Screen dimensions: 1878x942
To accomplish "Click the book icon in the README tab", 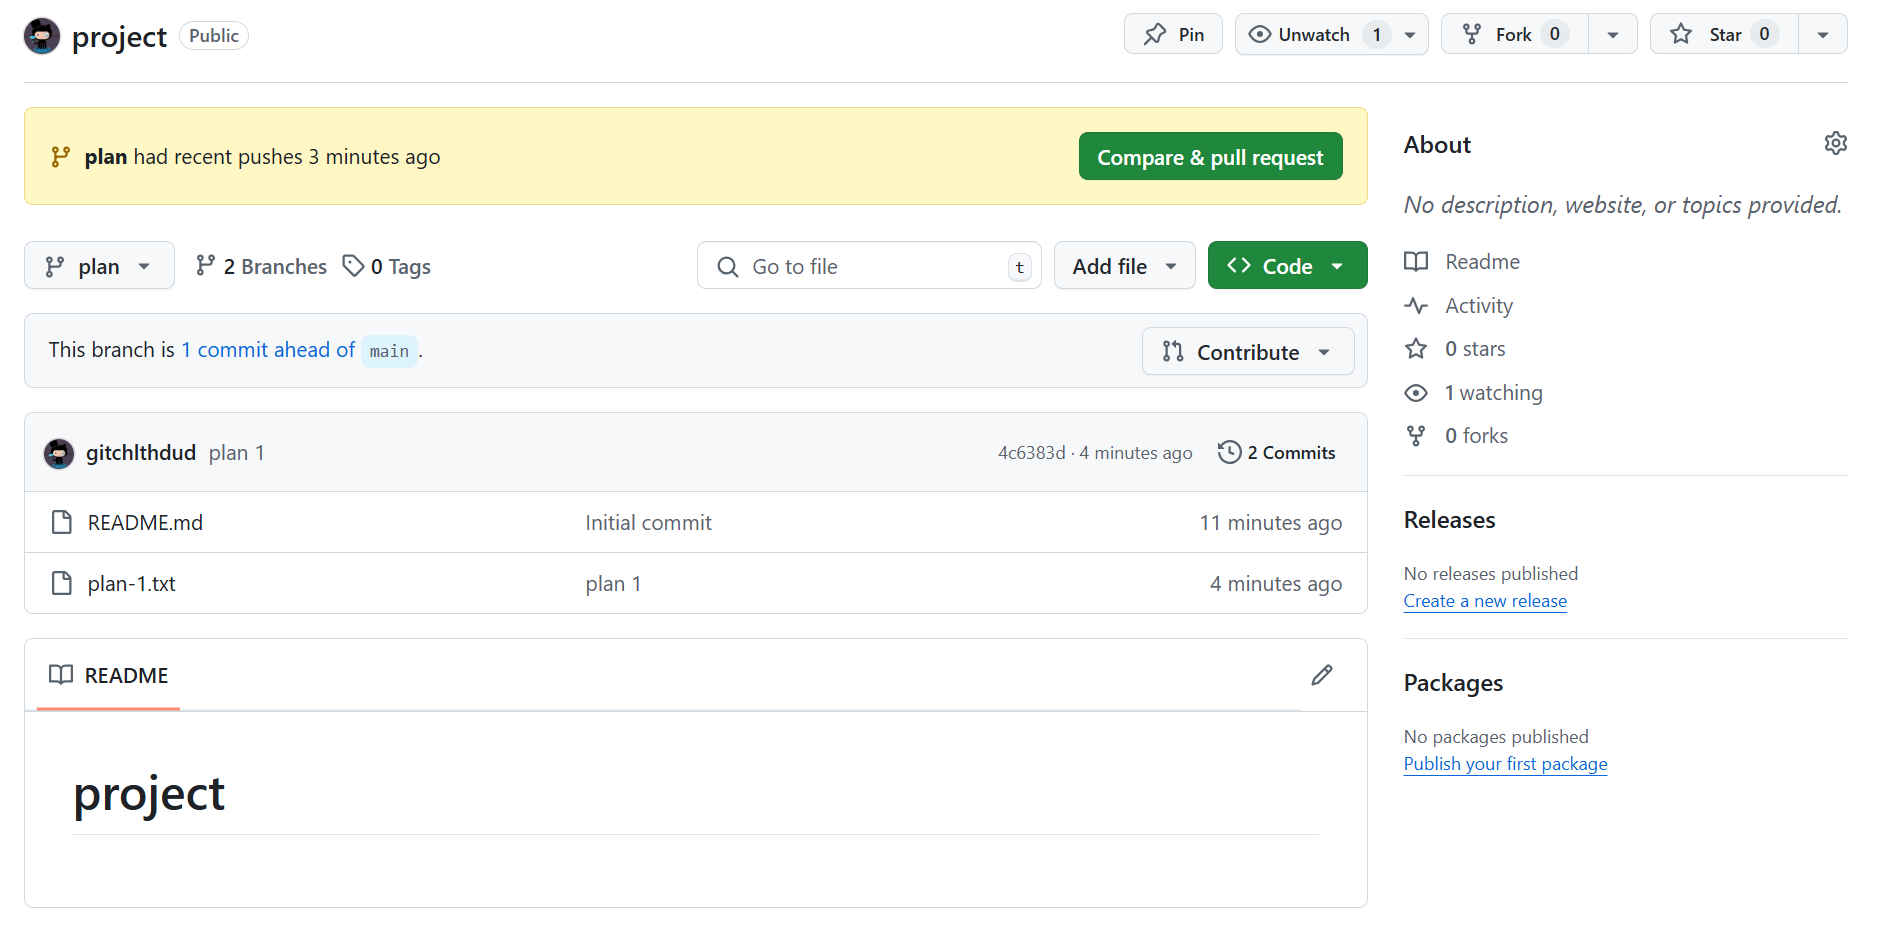I will pyautogui.click(x=61, y=675).
